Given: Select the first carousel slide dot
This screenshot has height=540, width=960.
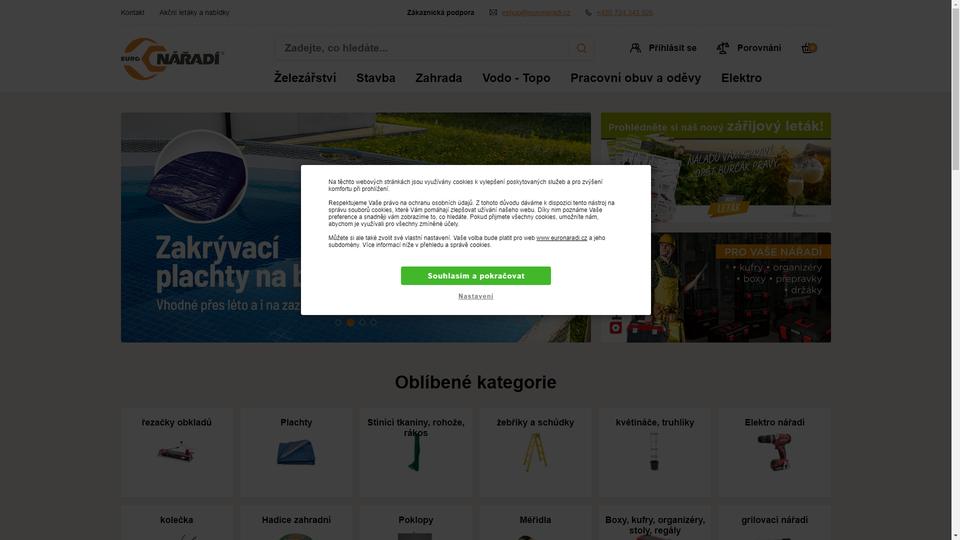Looking at the screenshot, I should (338, 322).
